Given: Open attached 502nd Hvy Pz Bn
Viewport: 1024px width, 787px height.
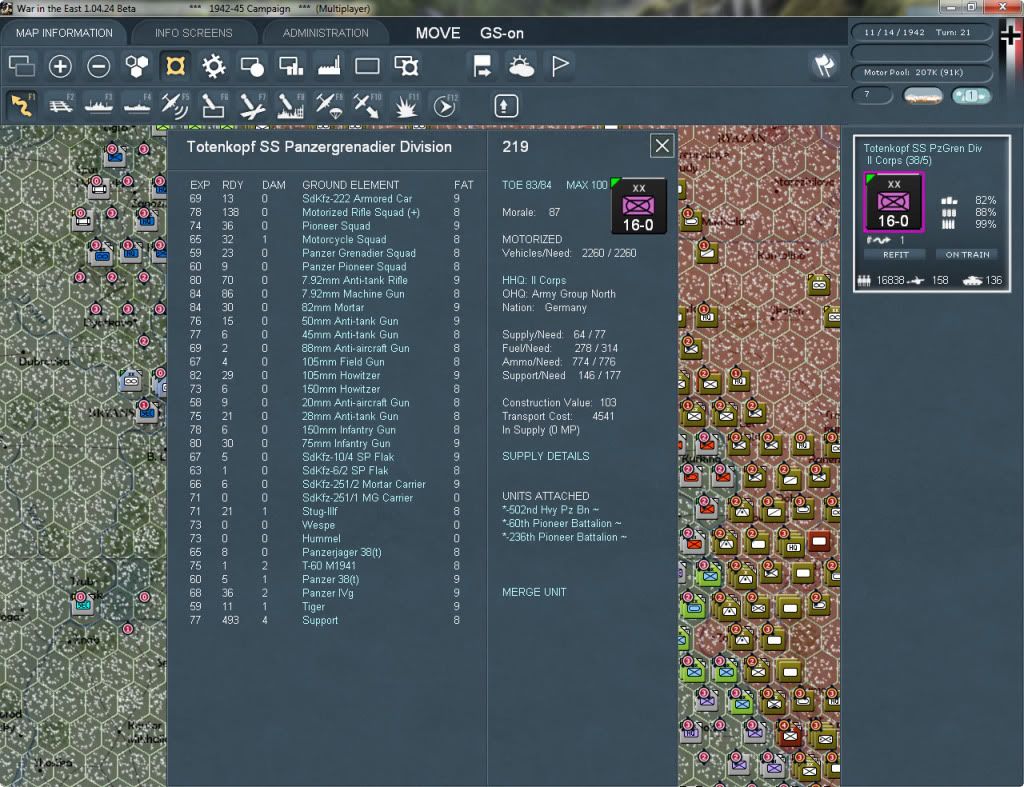Looking at the screenshot, I should [x=551, y=509].
